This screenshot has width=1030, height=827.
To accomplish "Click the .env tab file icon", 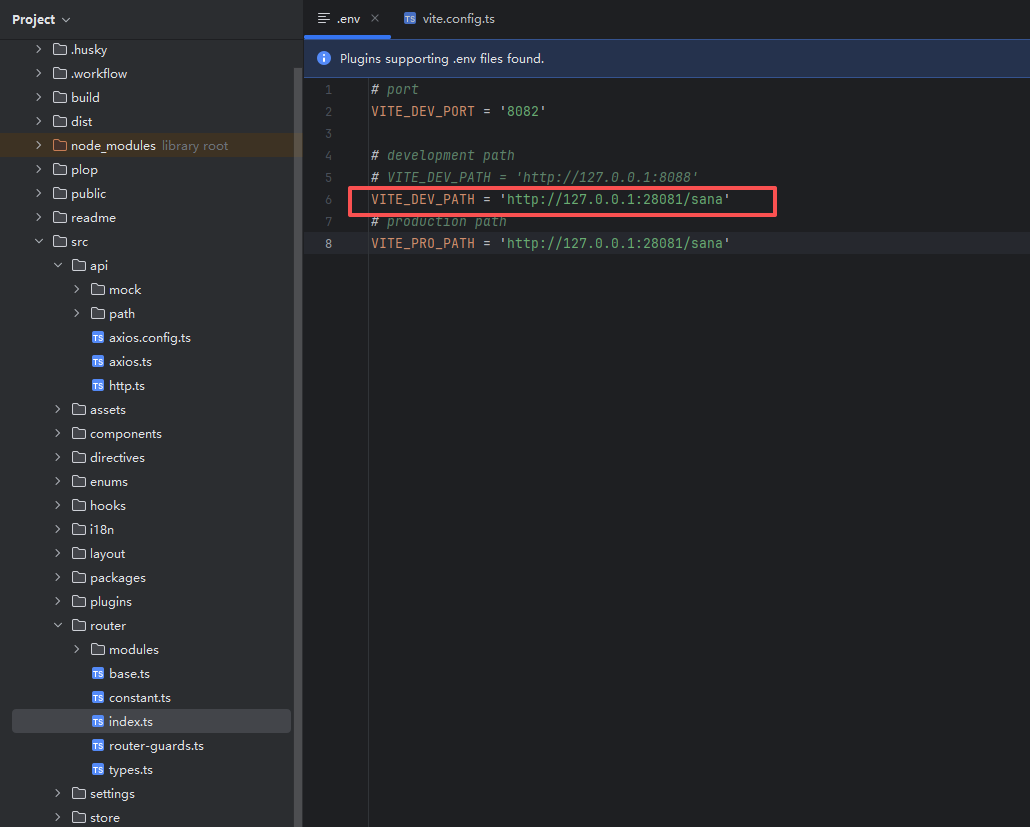I will click(x=324, y=19).
